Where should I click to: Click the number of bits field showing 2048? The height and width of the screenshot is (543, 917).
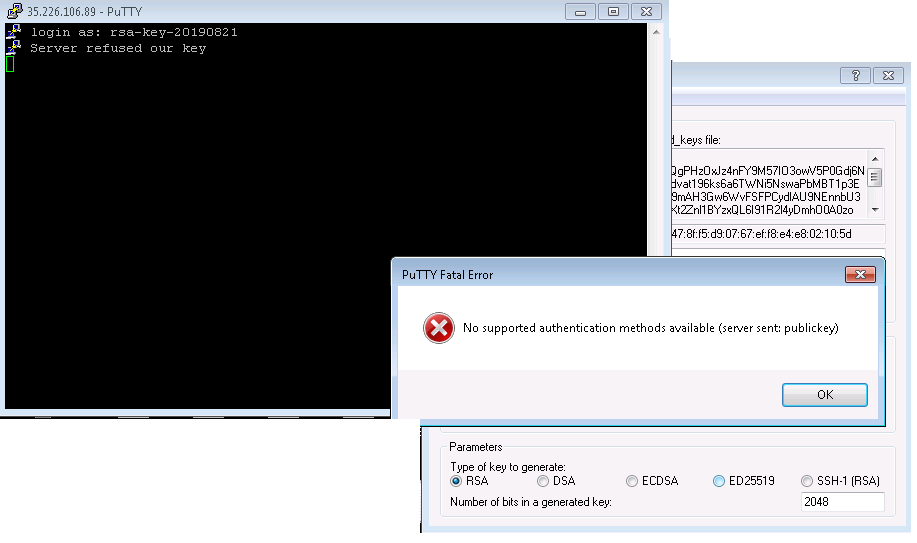click(842, 501)
